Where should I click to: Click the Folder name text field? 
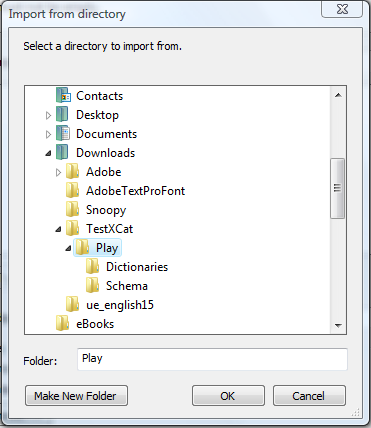[x=212, y=359]
